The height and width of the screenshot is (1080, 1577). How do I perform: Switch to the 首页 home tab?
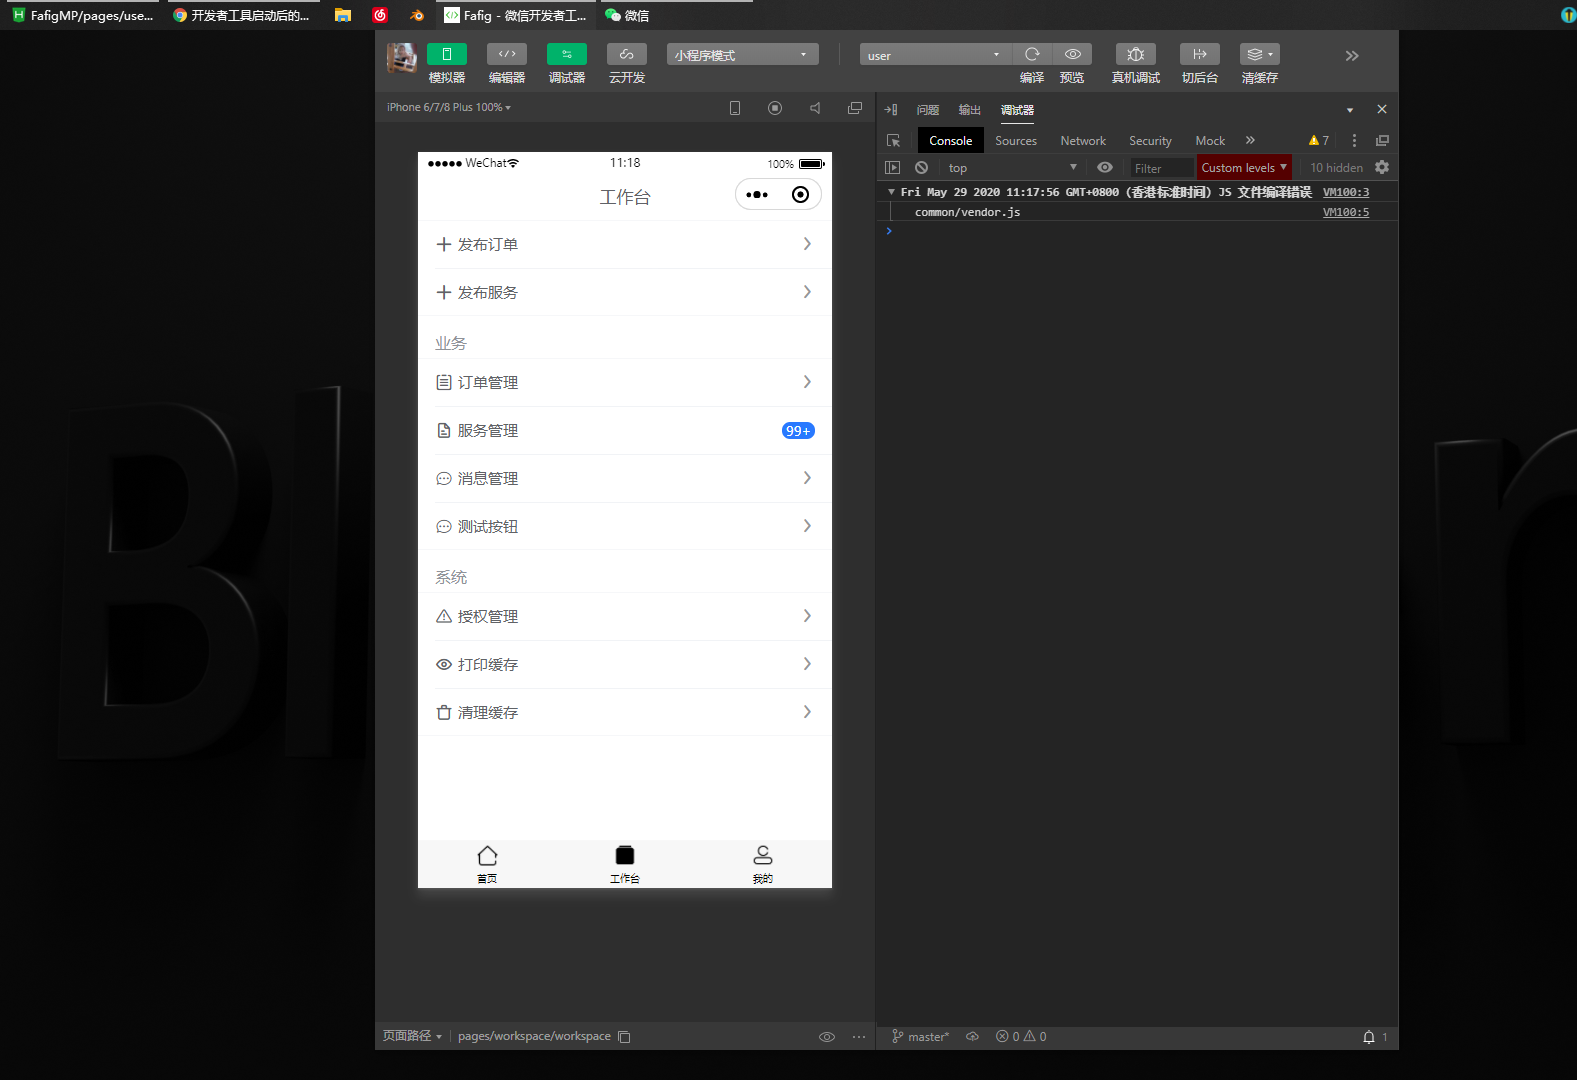click(x=487, y=864)
